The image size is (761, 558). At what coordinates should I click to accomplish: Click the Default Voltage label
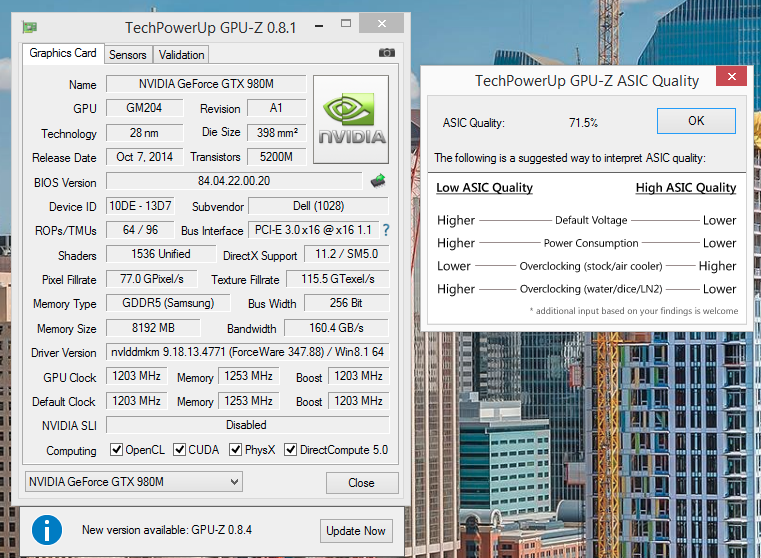(x=591, y=220)
